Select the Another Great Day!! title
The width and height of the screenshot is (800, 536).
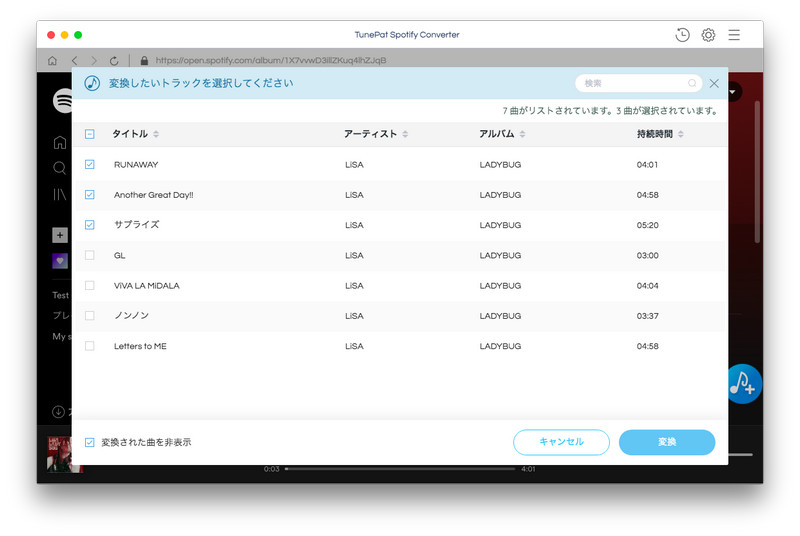click(154, 194)
